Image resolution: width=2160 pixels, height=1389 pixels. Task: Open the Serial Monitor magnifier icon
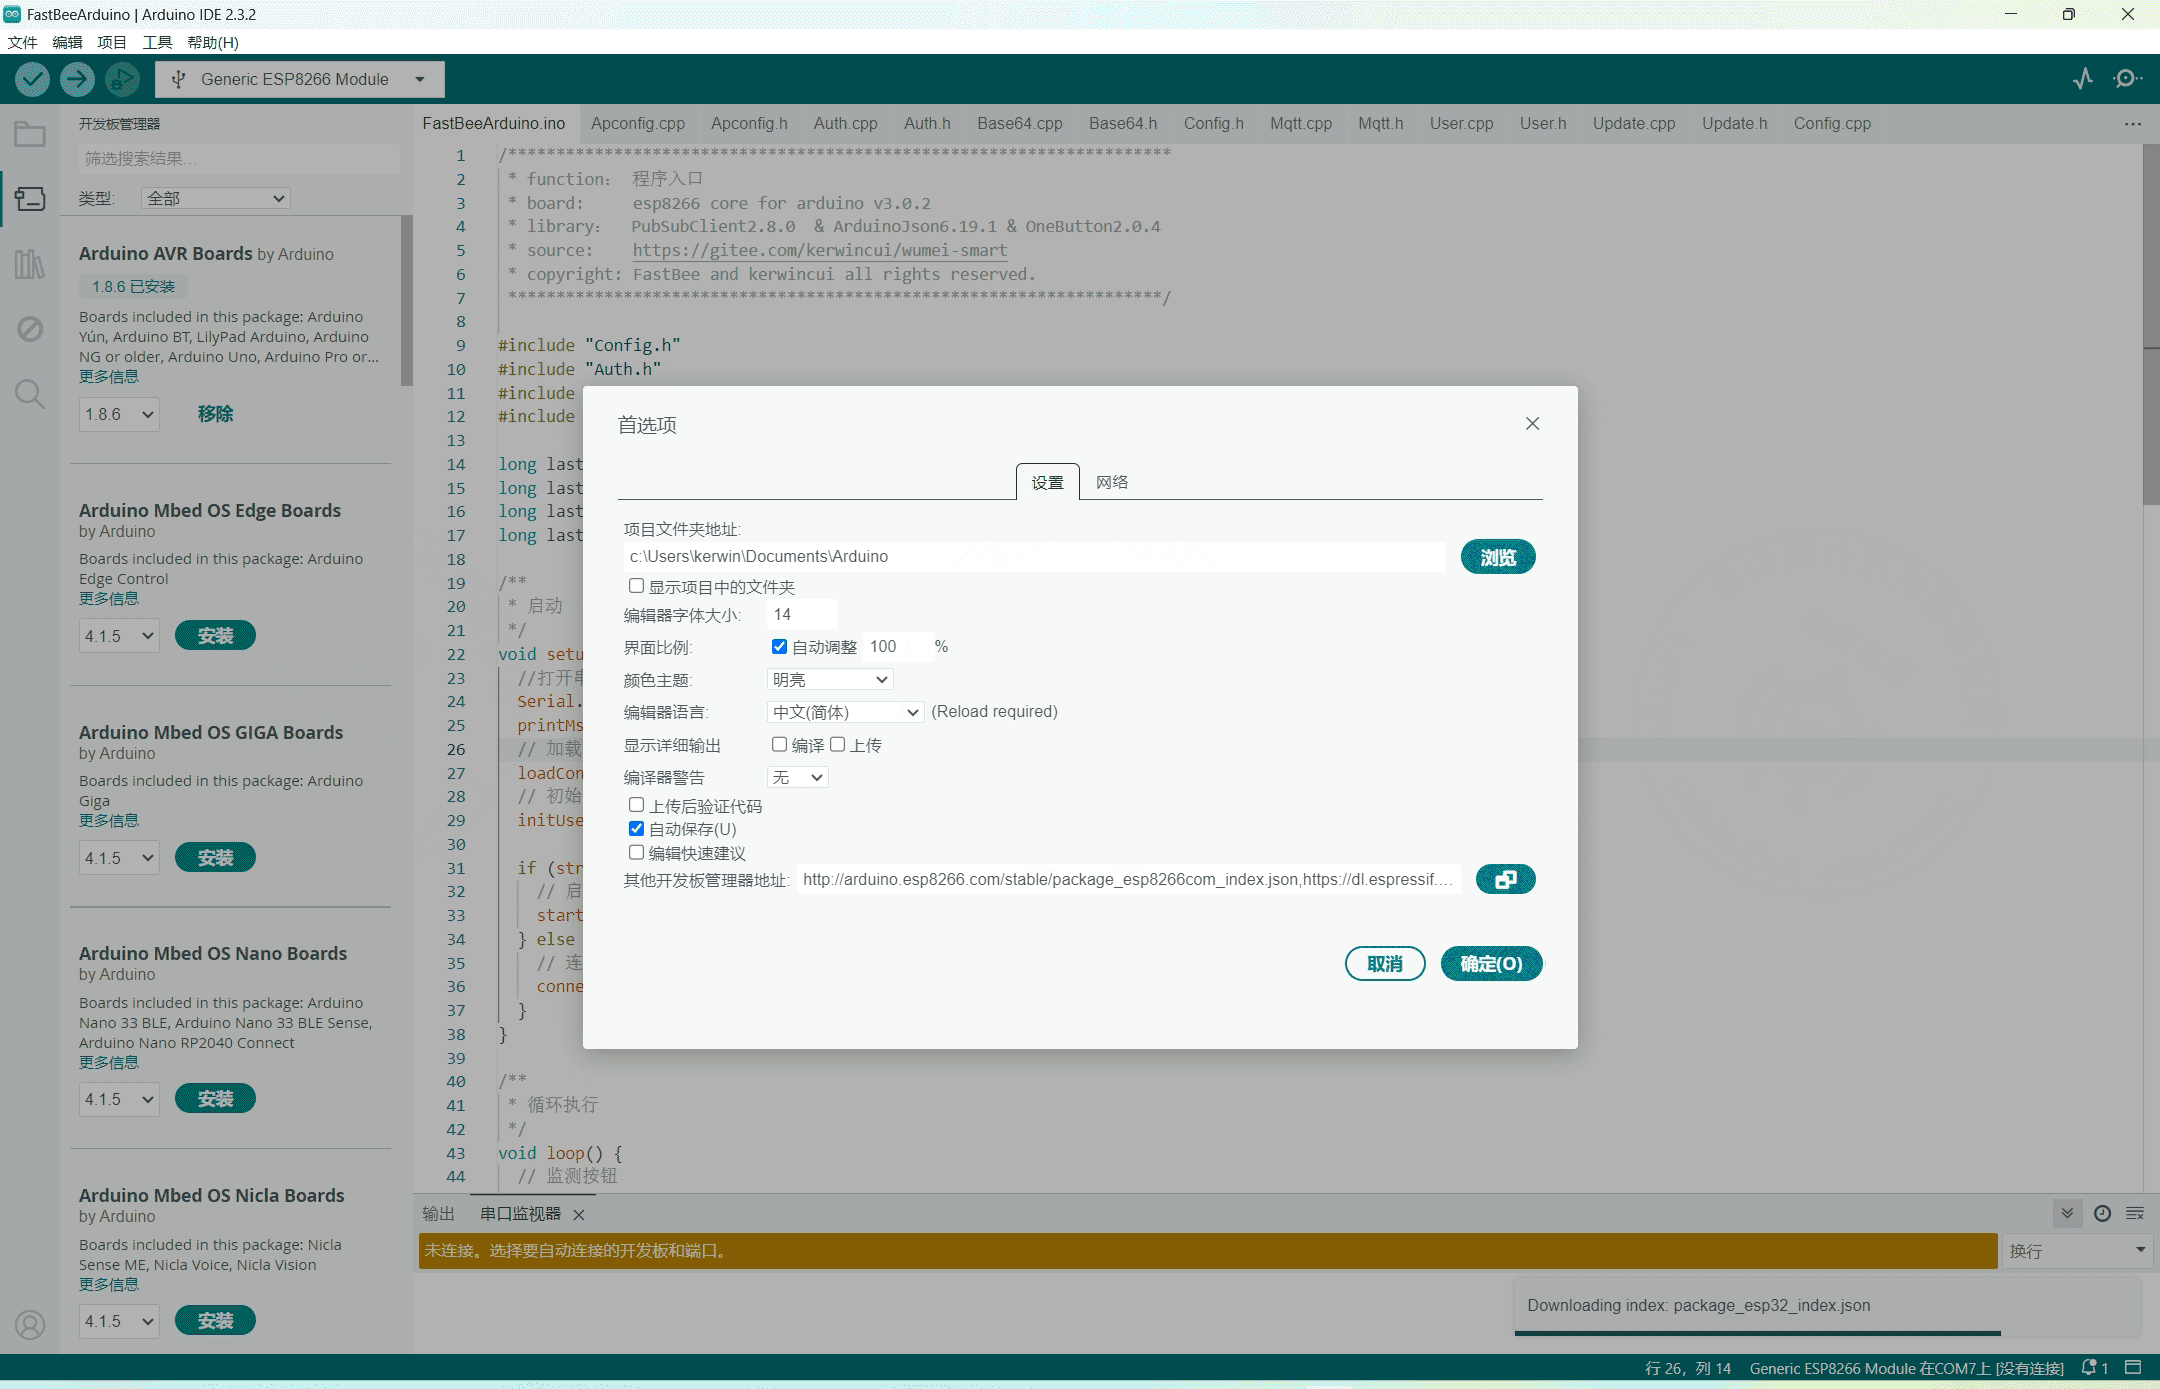point(2127,79)
